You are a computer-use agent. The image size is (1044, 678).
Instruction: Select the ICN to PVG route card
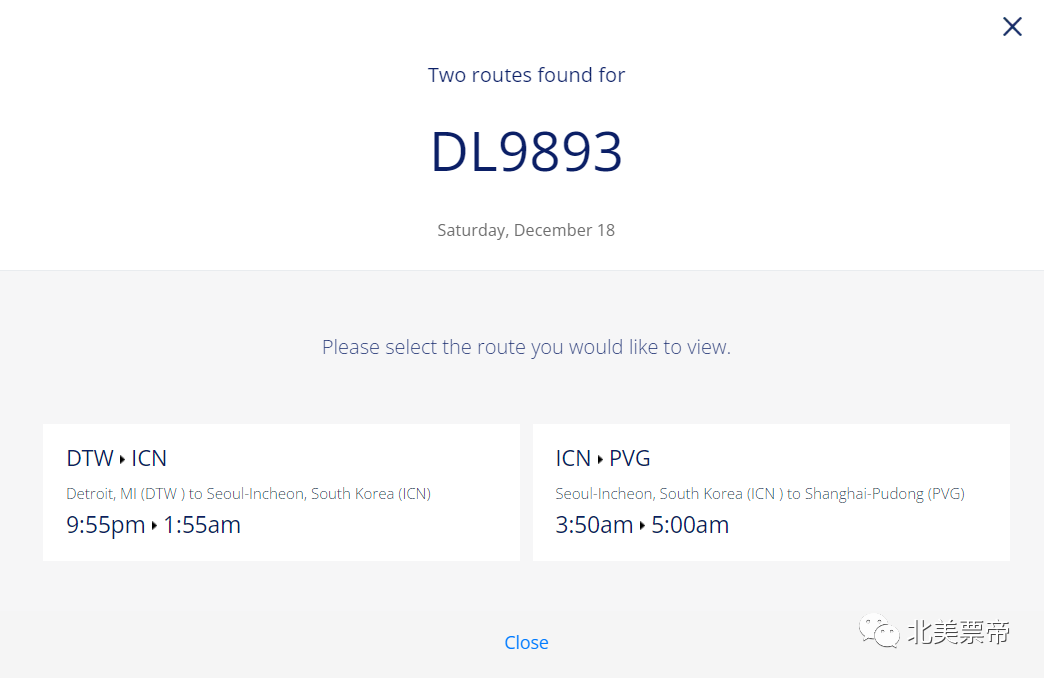click(x=770, y=492)
